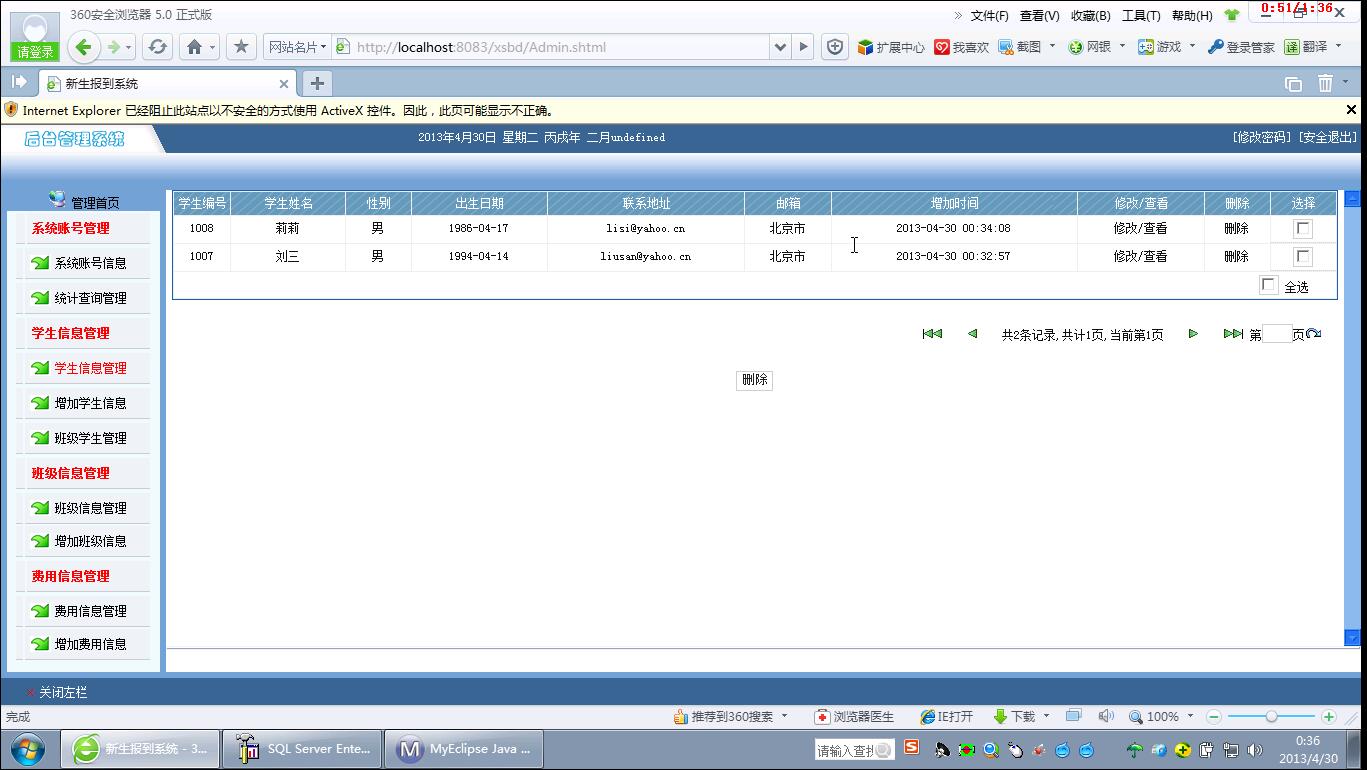Select the 新生报到系统 browser tab

(168, 84)
